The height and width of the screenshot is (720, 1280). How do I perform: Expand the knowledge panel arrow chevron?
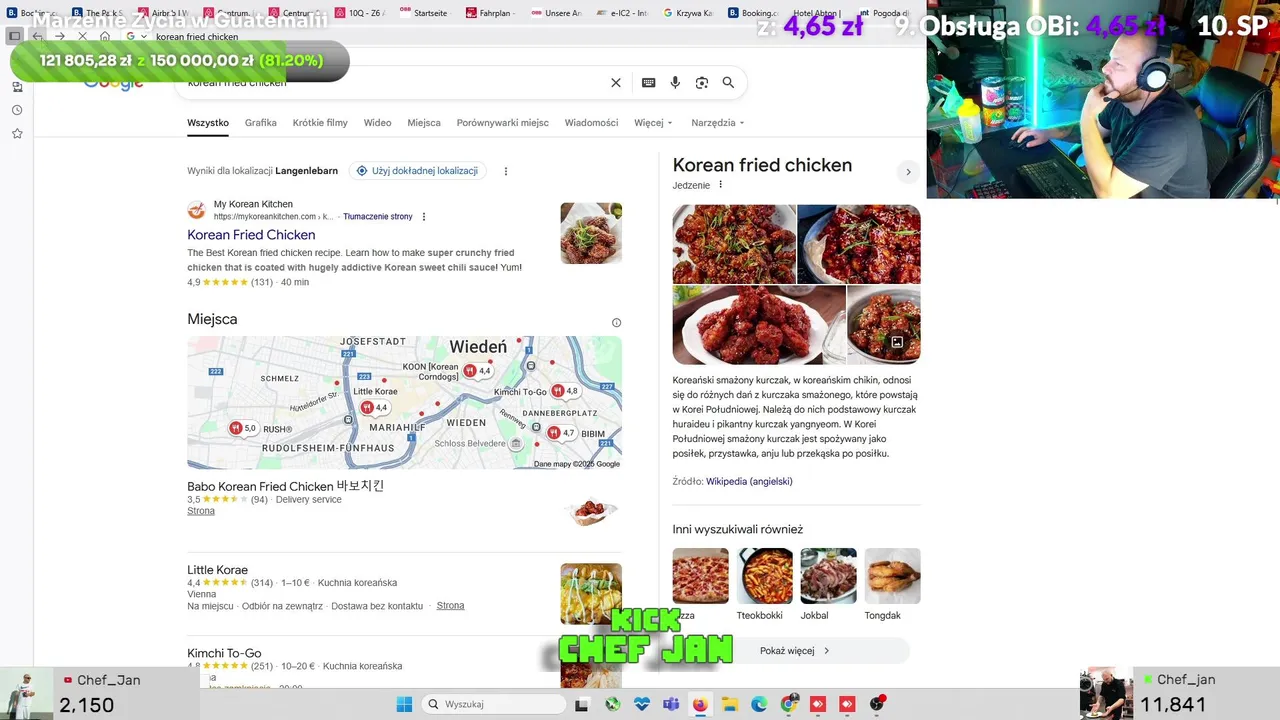point(908,172)
